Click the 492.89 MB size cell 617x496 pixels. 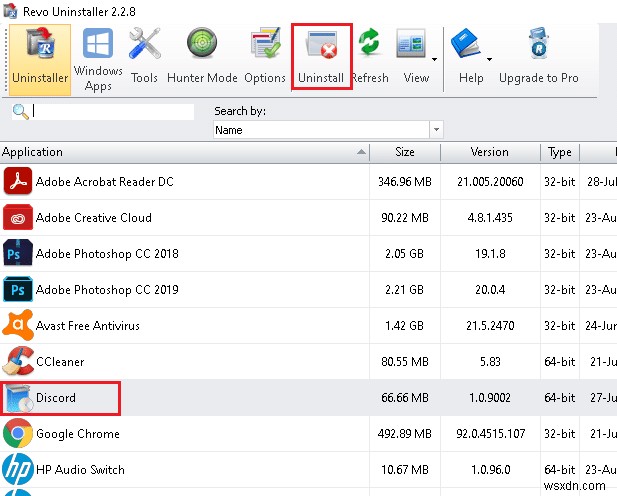pos(405,433)
